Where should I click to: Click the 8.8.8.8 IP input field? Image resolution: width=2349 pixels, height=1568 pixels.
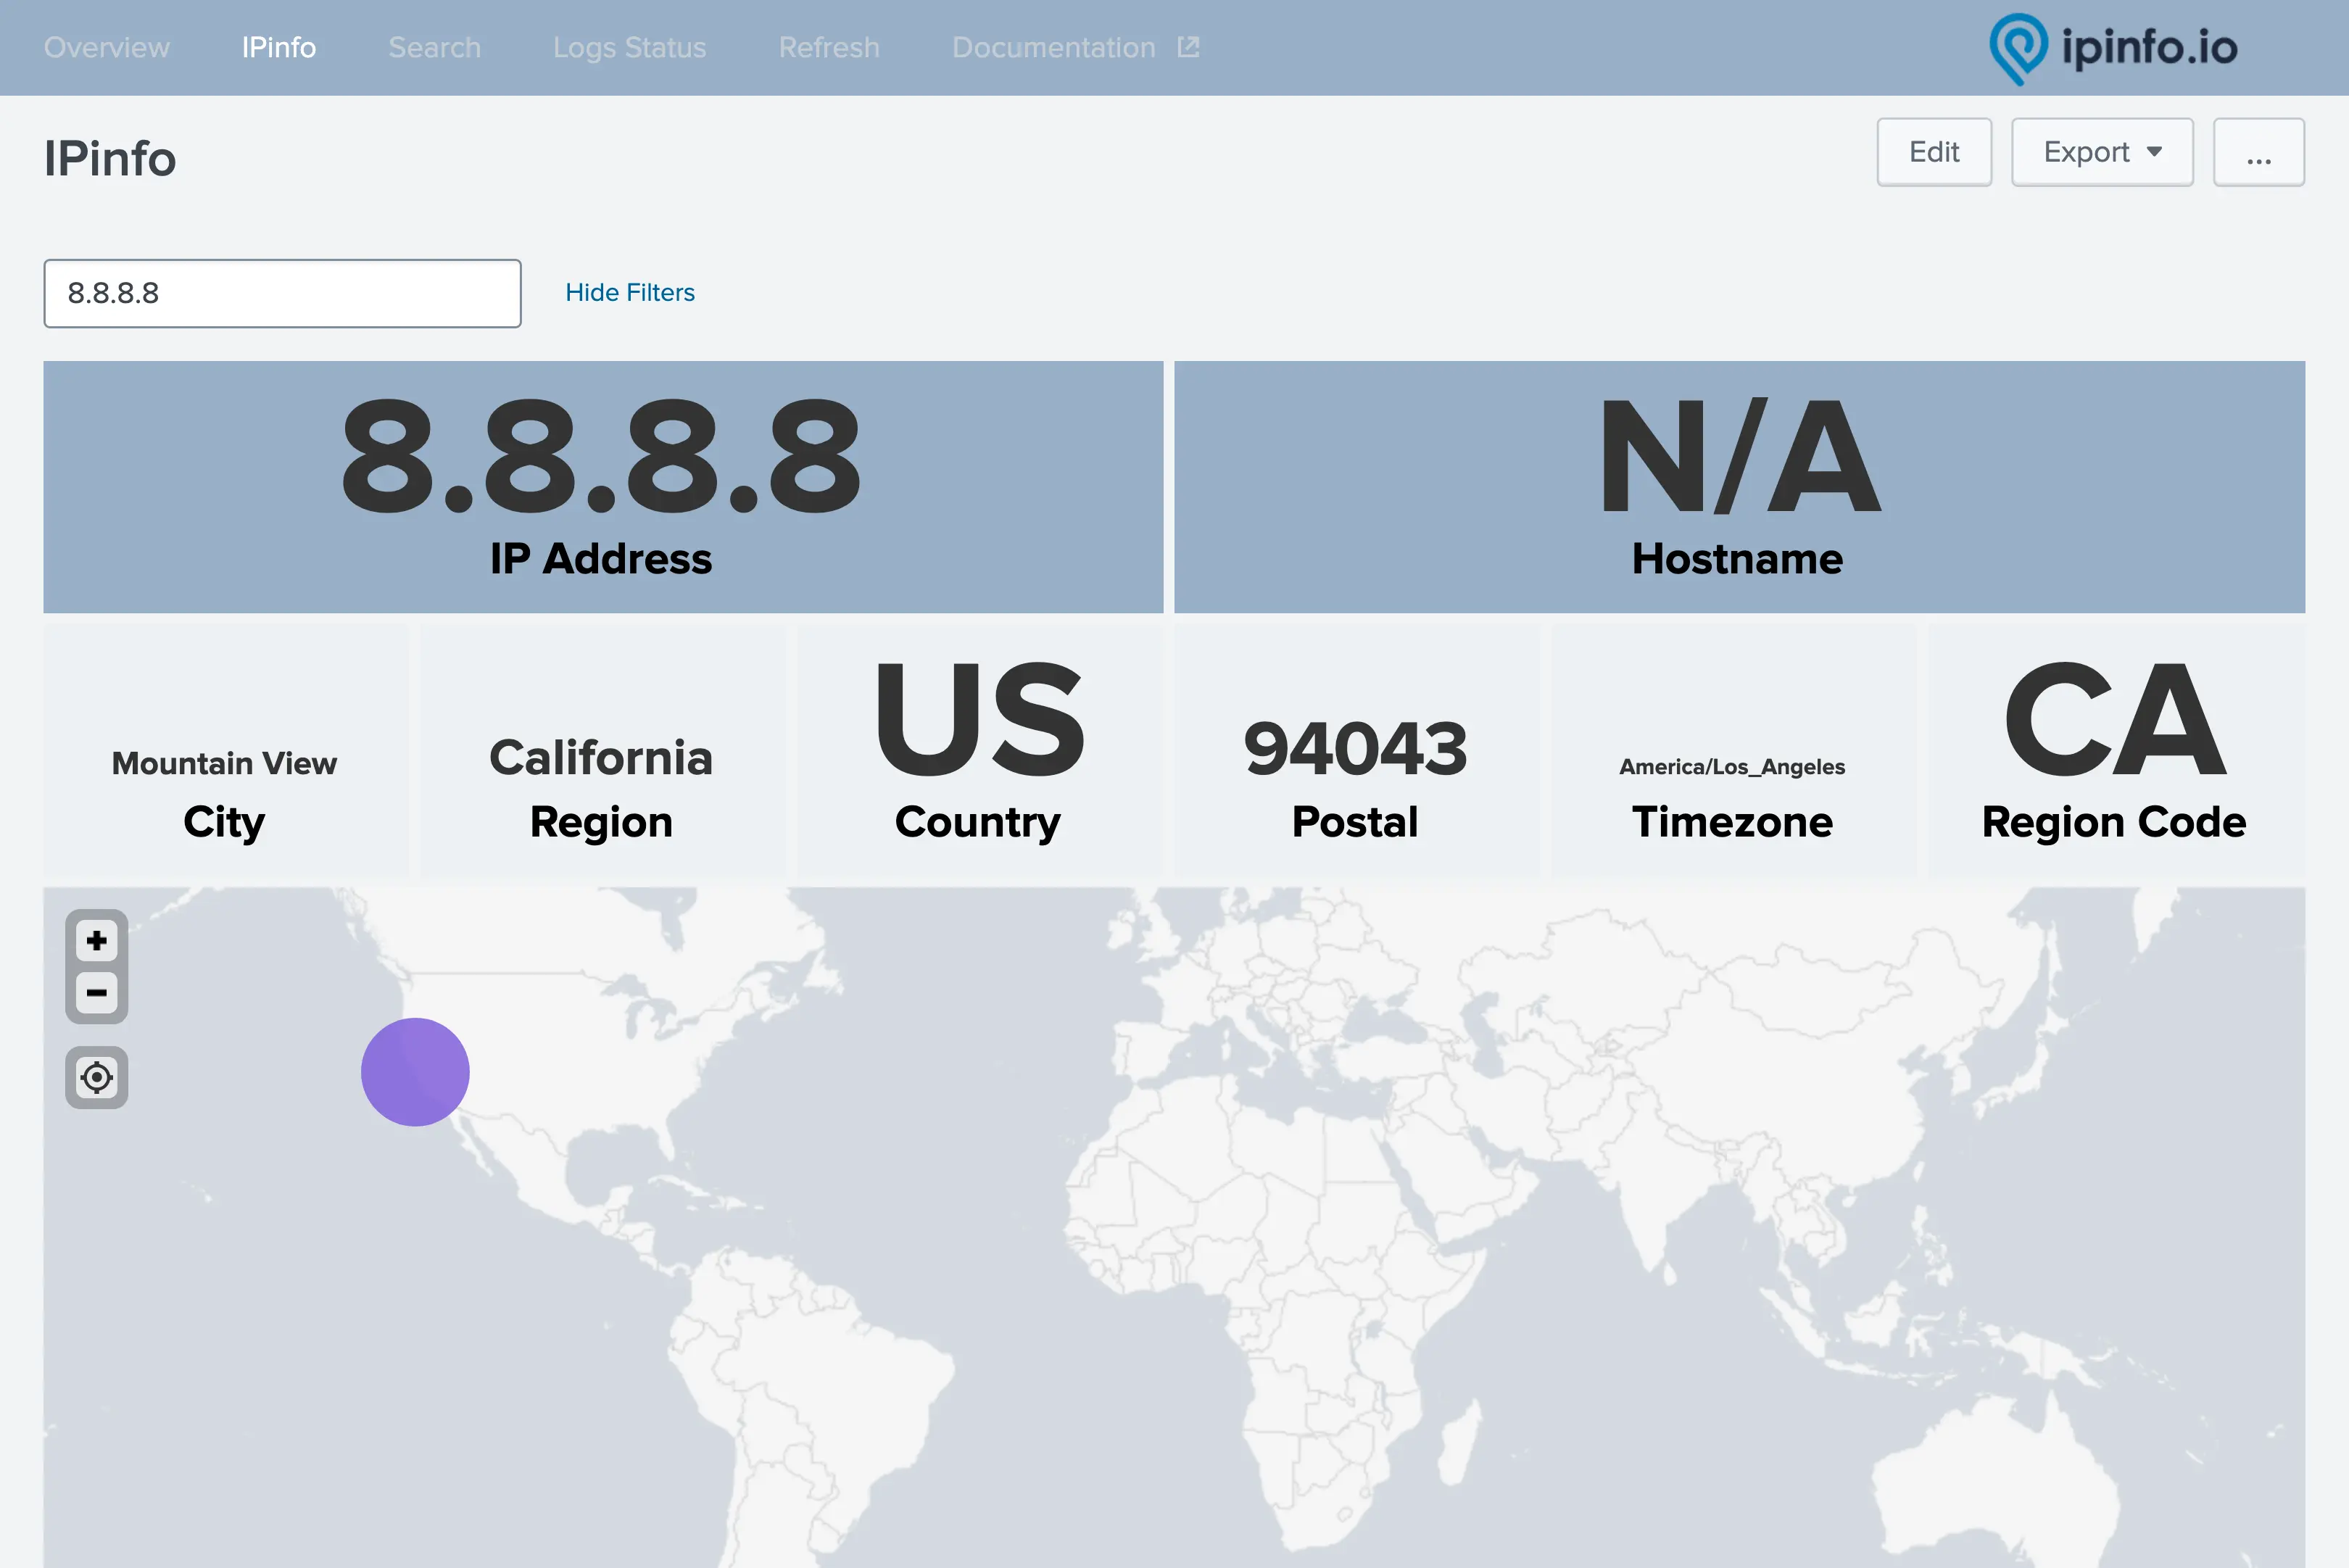point(282,292)
